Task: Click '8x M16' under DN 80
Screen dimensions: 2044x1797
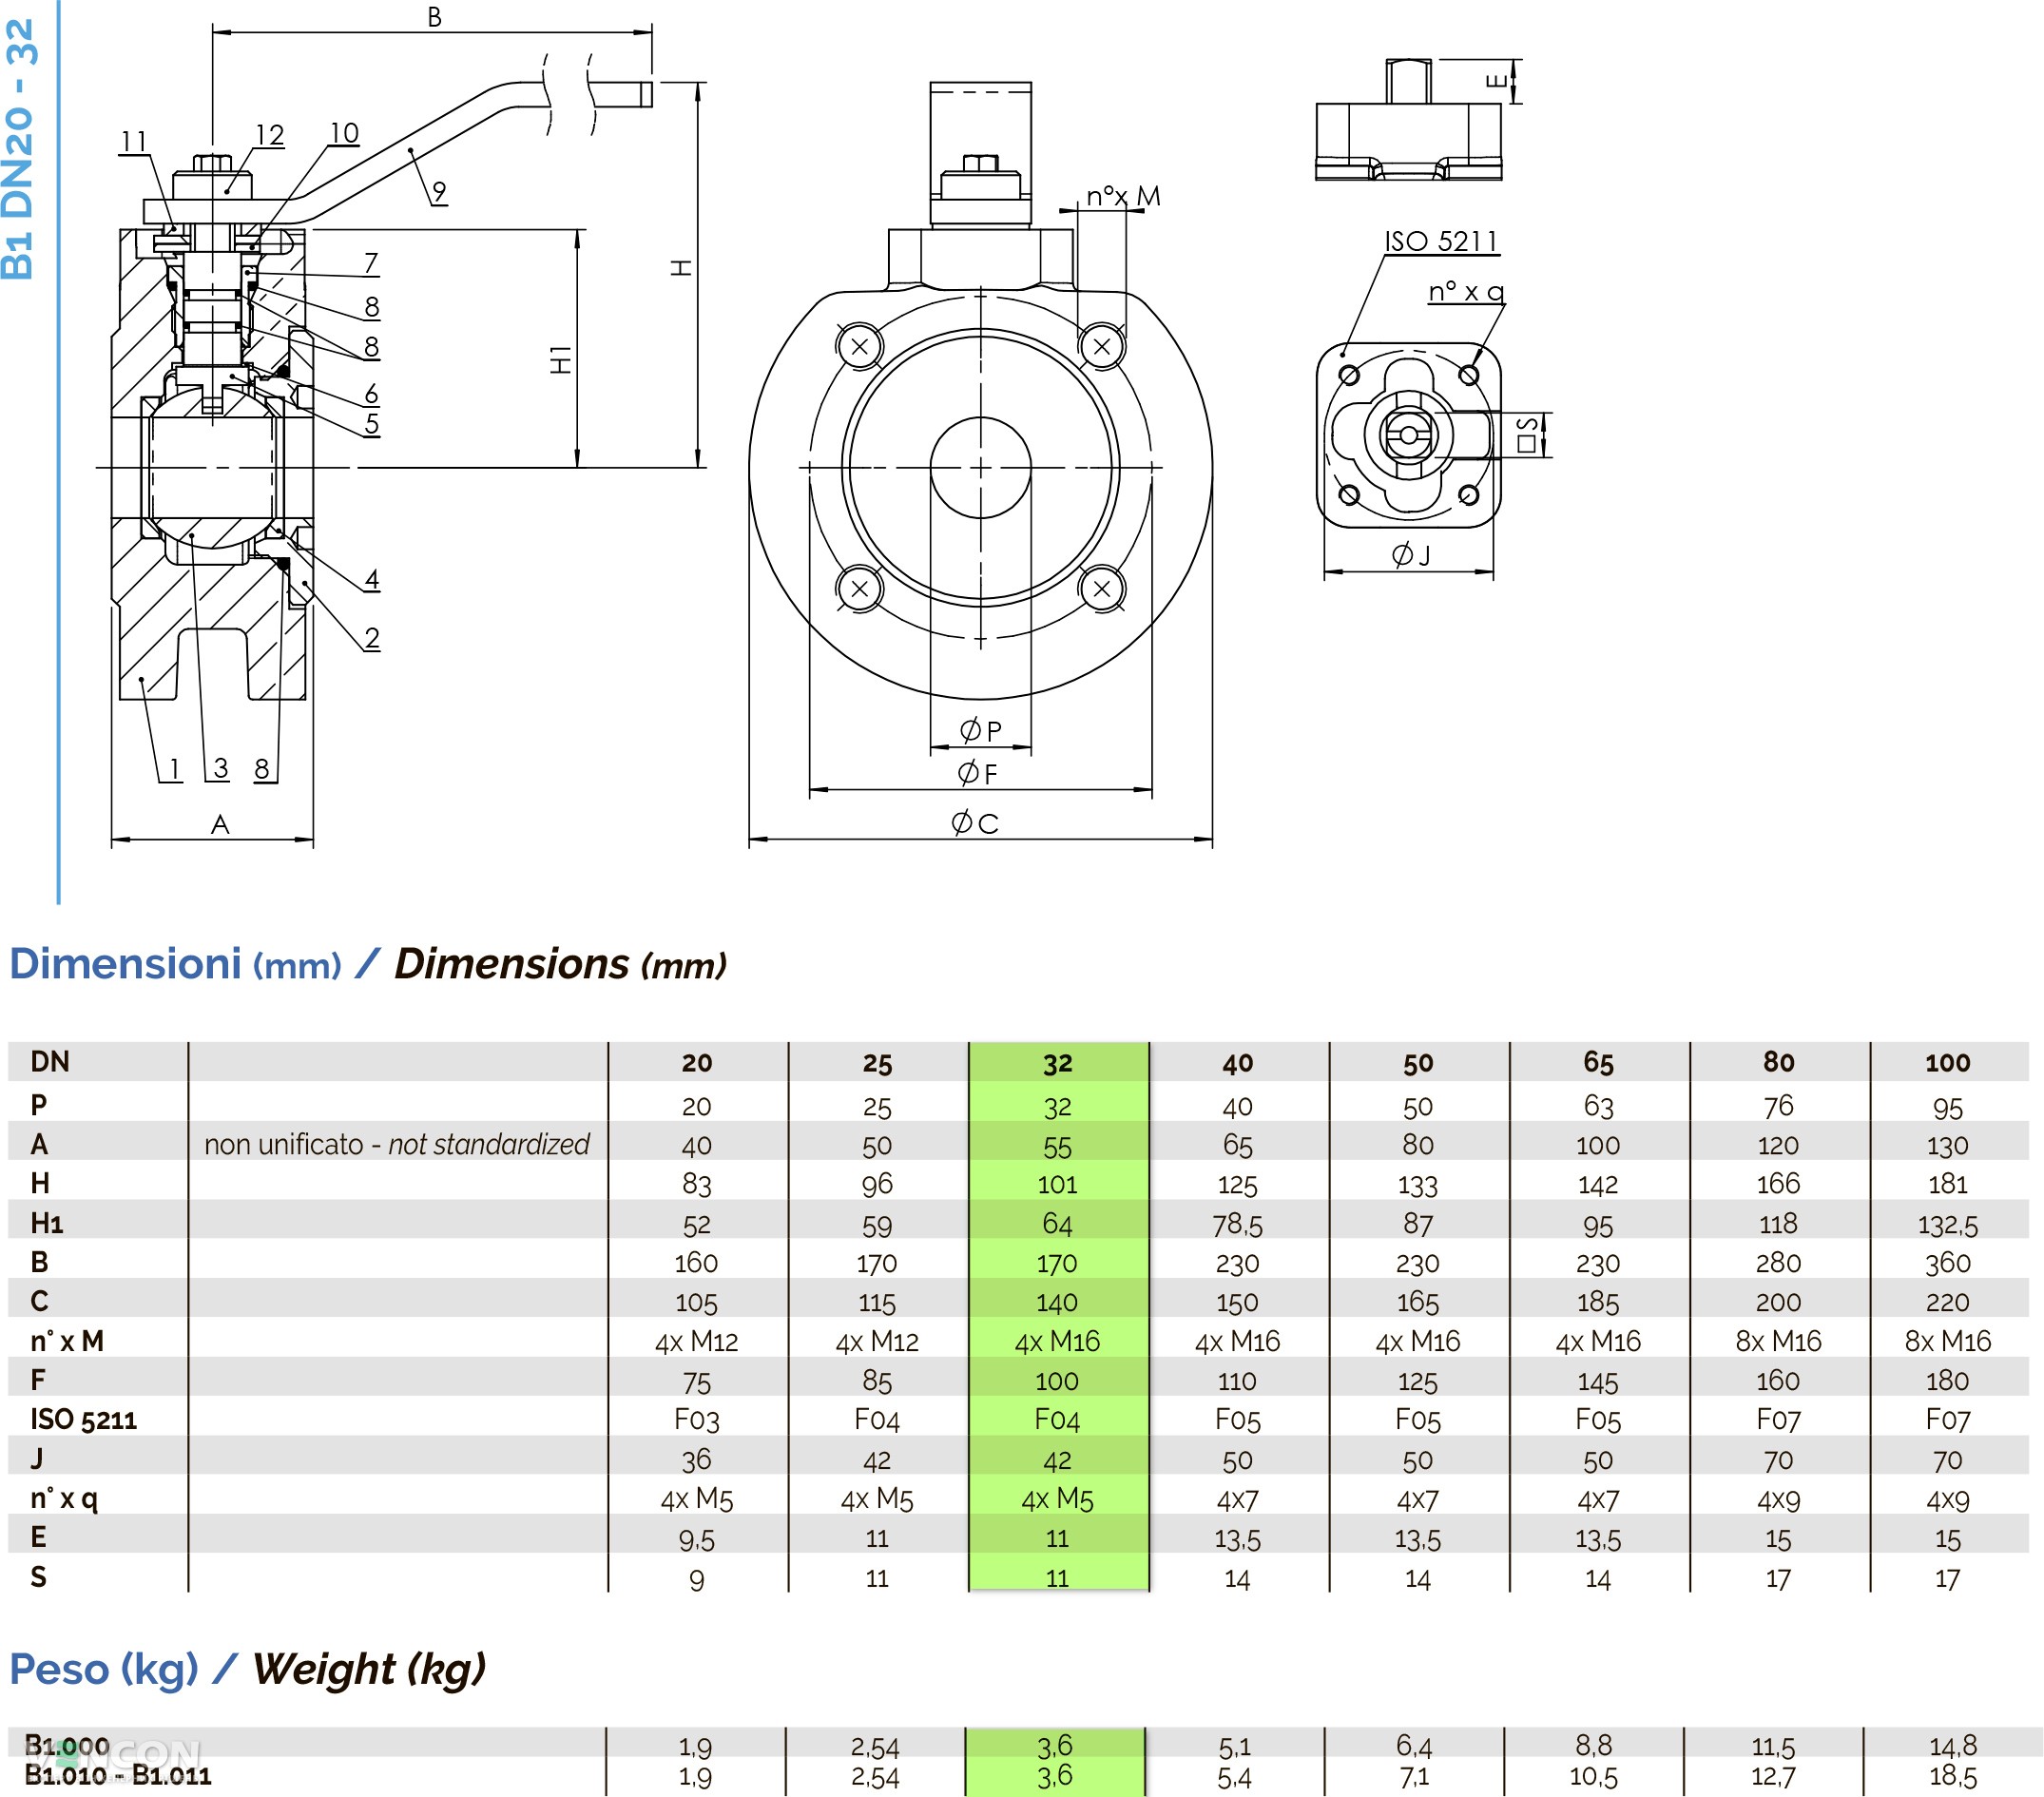Action: click(x=1778, y=1340)
